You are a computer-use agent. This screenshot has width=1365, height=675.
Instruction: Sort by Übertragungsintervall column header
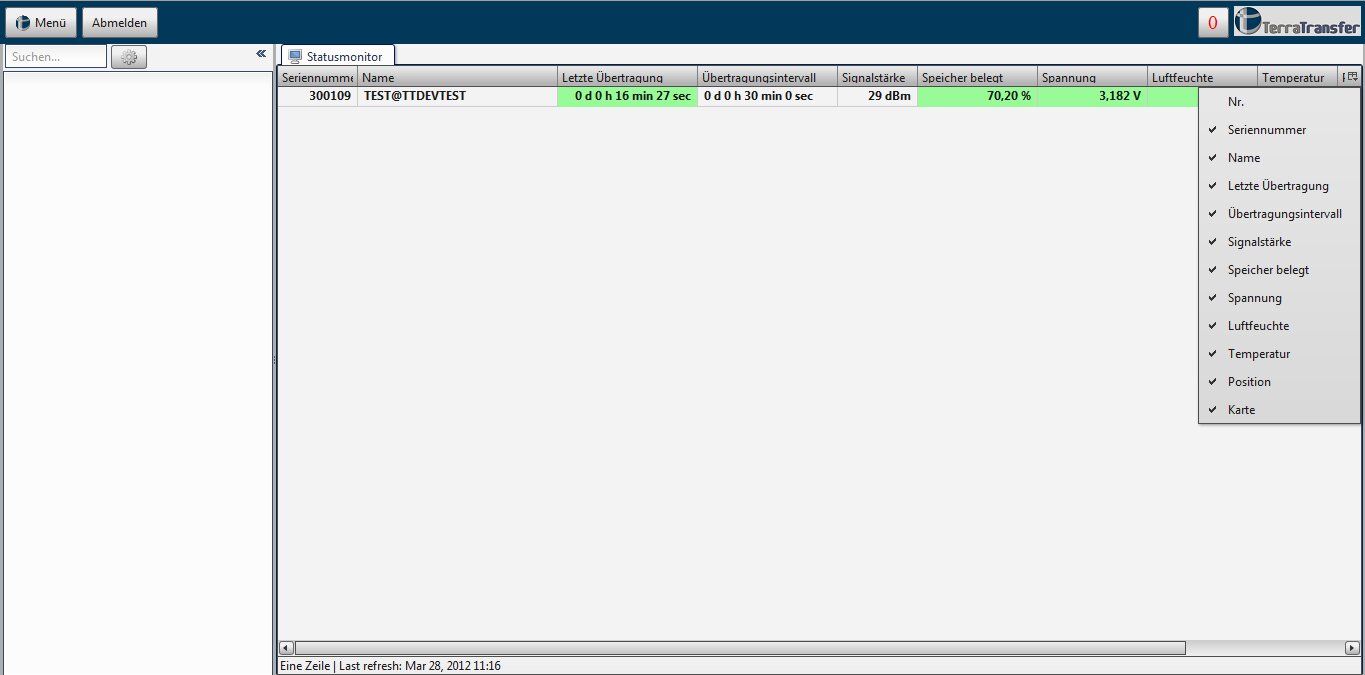(x=767, y=77)
